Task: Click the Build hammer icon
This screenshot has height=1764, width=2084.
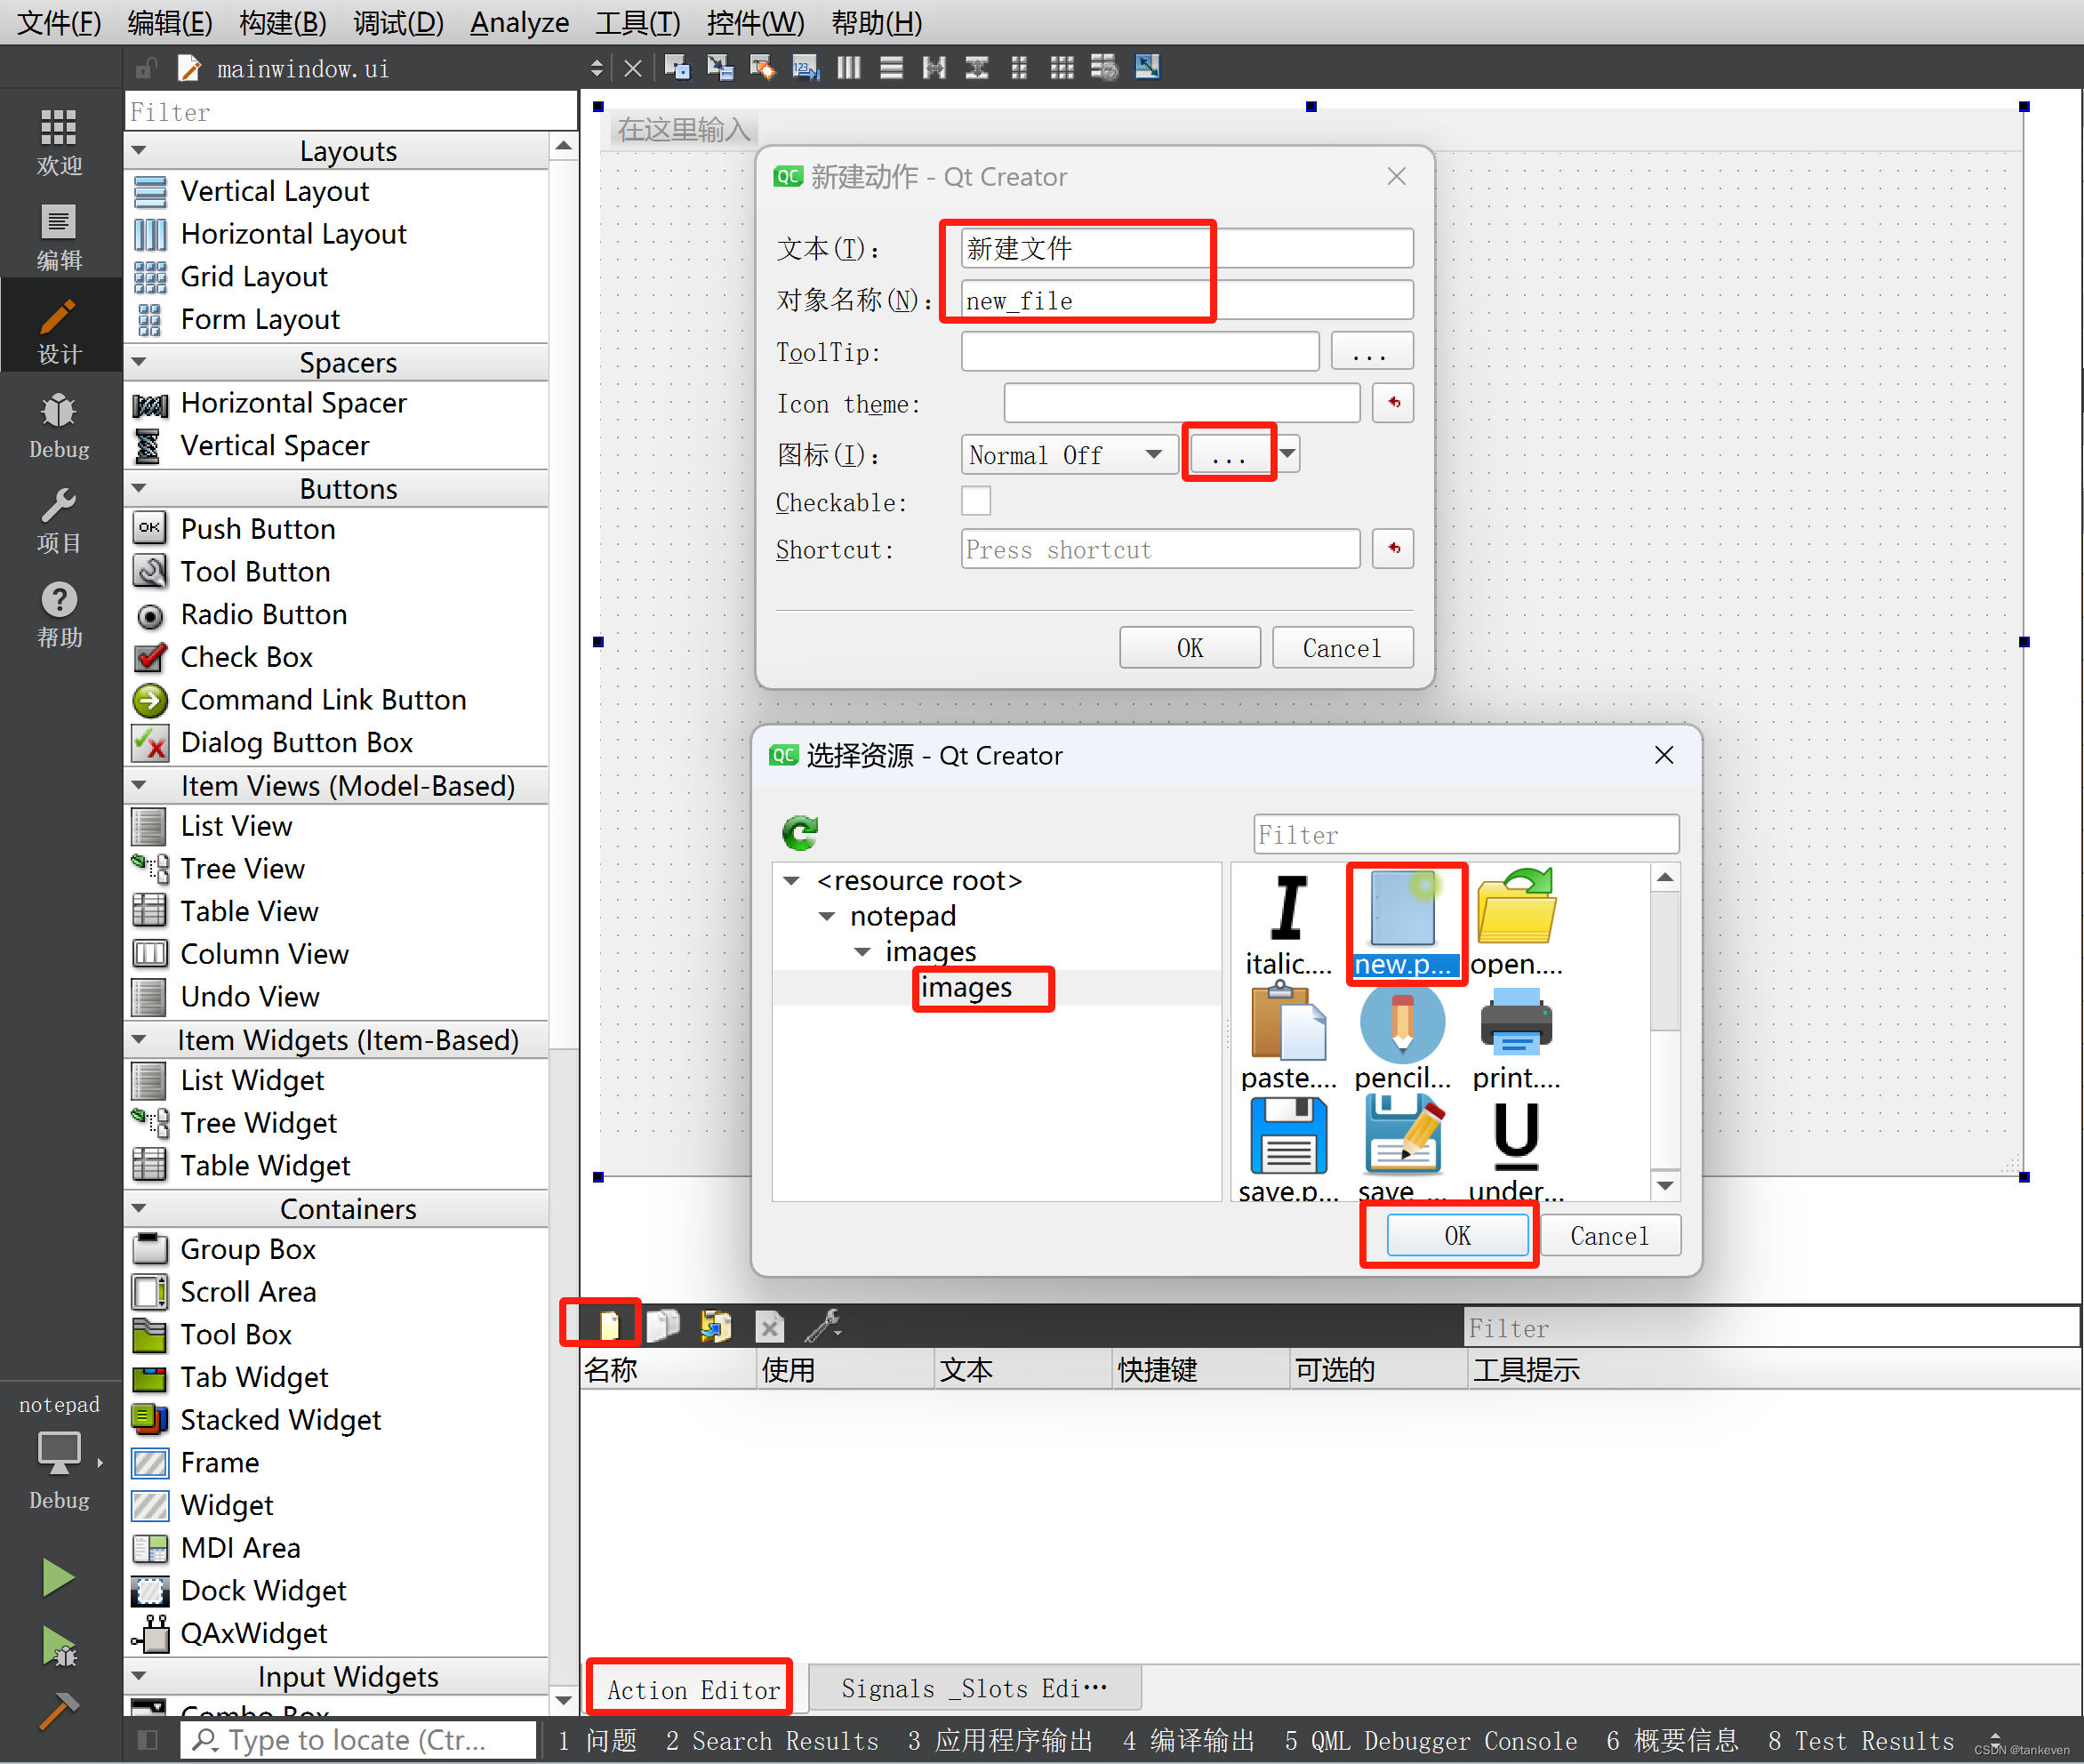Action: click(58, 1709)
